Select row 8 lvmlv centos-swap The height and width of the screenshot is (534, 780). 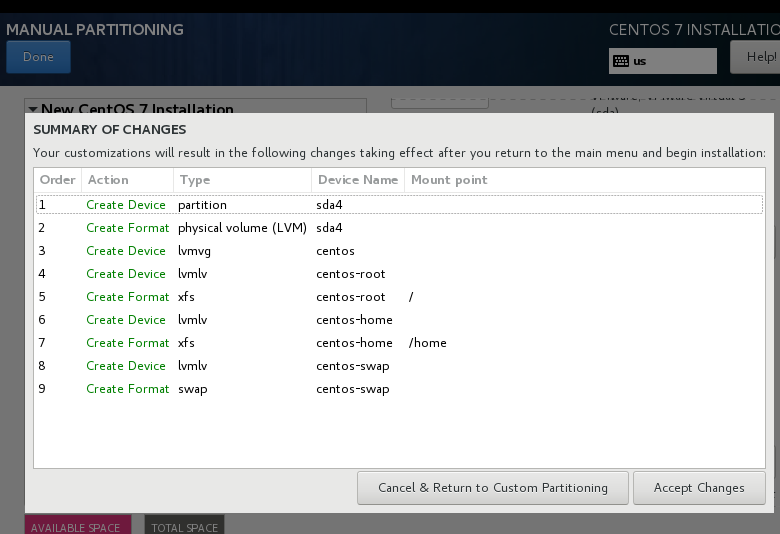(399, 366)
